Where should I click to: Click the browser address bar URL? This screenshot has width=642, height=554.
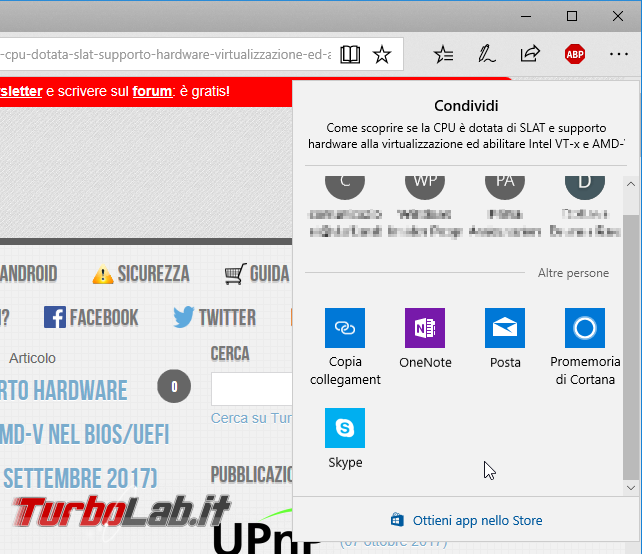point(166,54)
